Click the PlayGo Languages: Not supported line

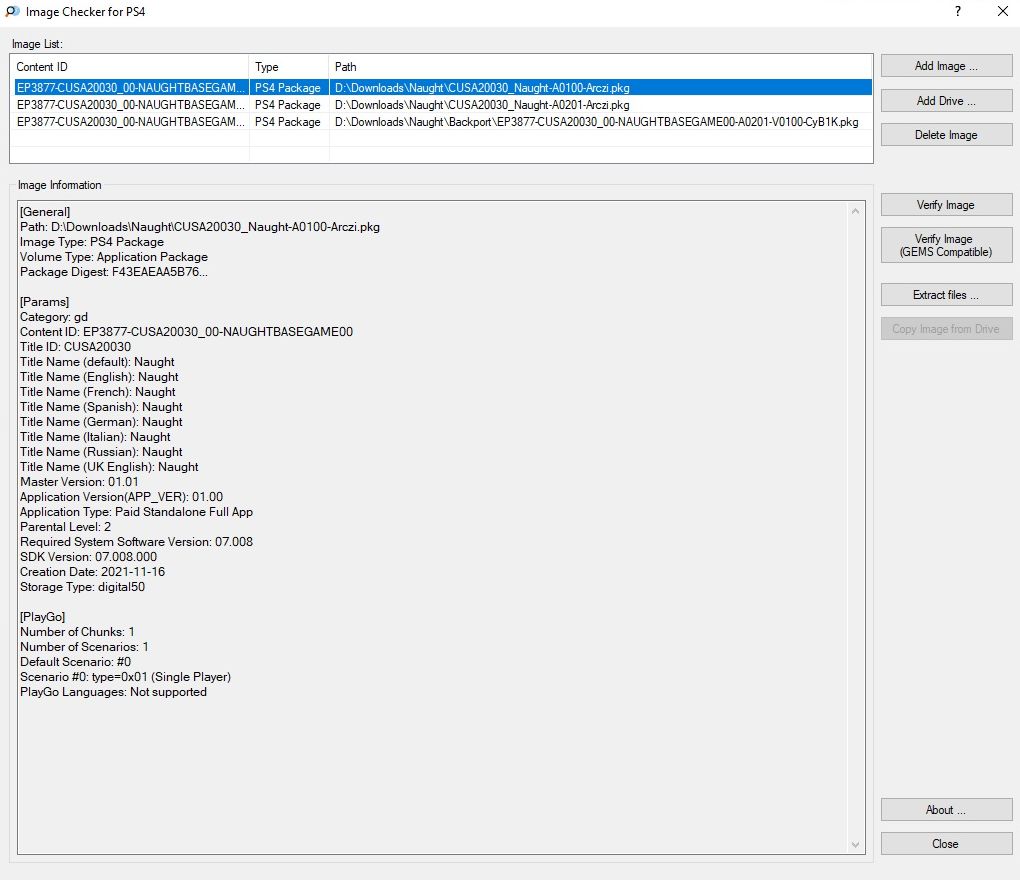113,692
